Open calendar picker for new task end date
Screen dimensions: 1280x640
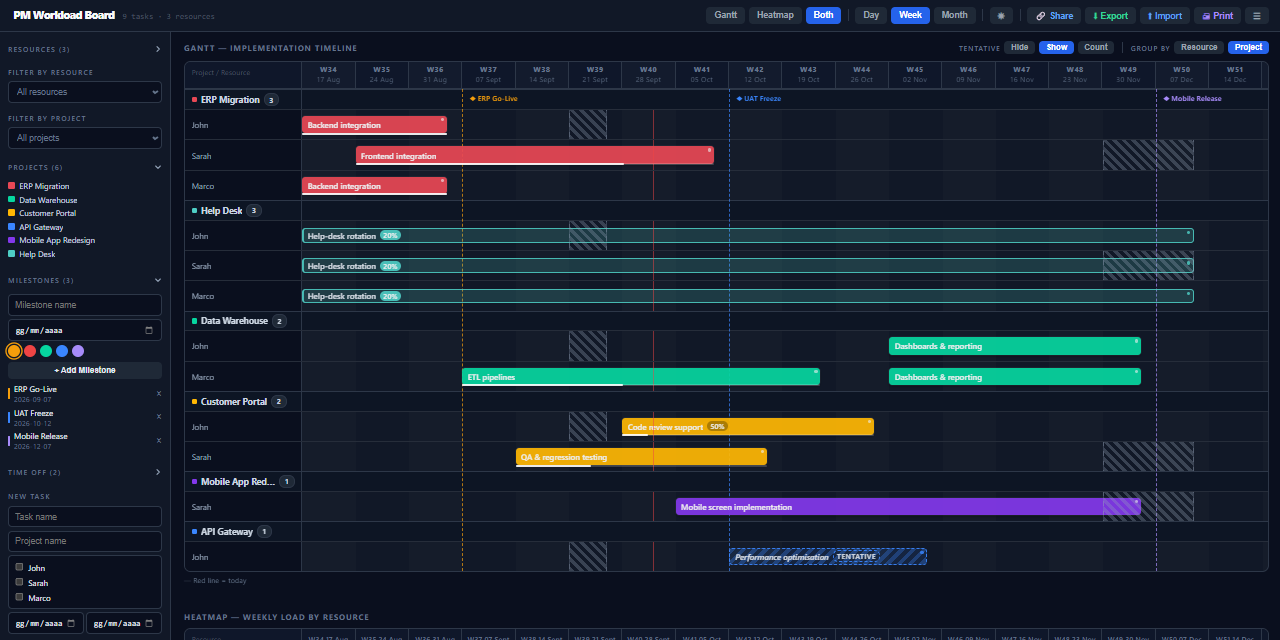pos(149,624)
